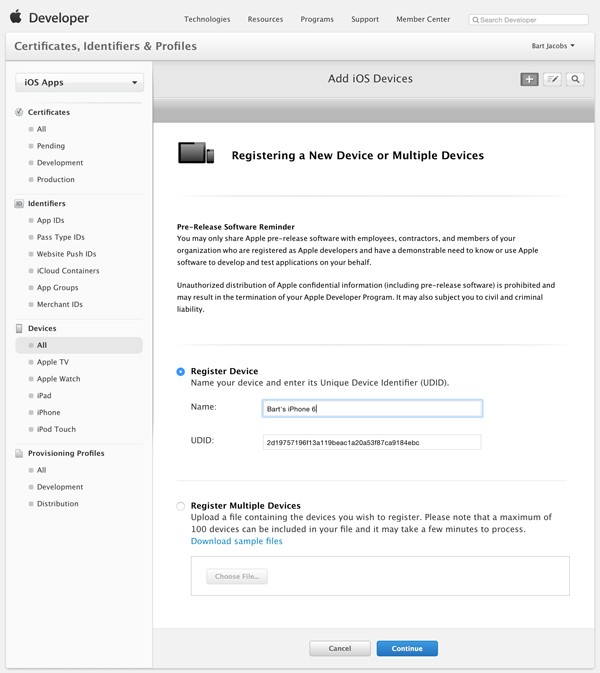Click the device Name input field
The image size is (600, 673).
[x=372, y=409]
